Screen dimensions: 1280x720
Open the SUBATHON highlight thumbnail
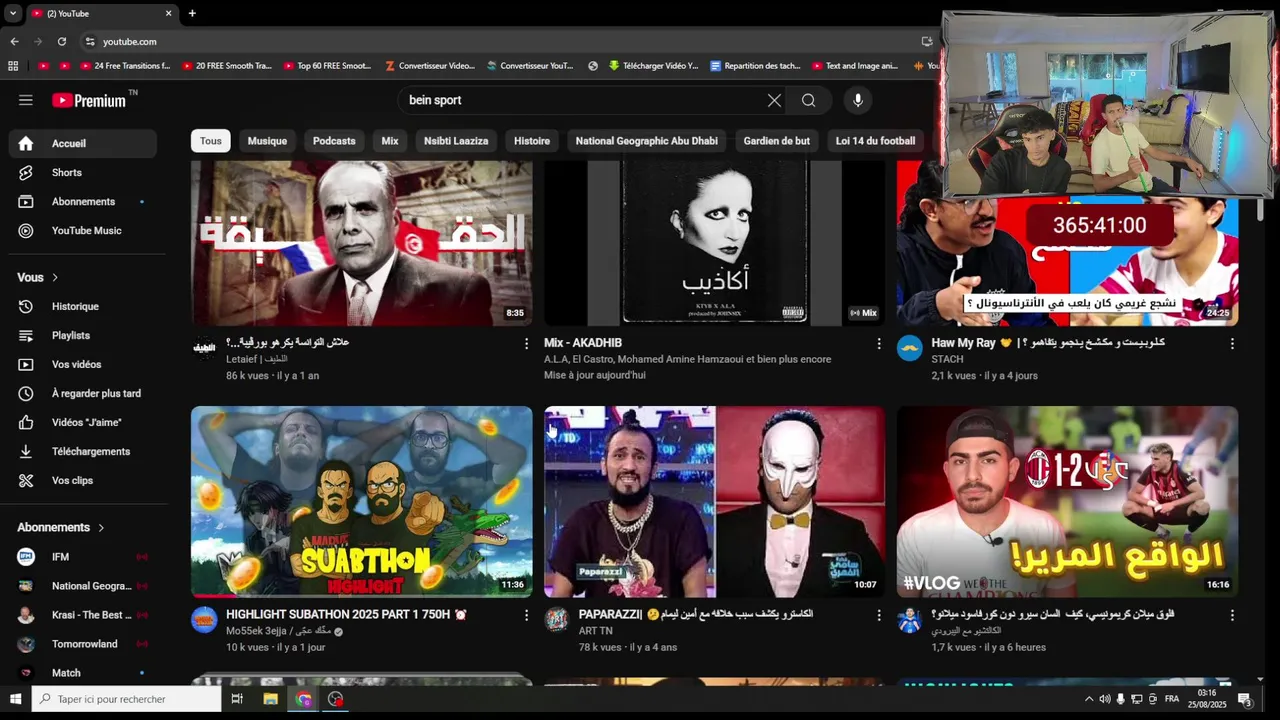tap(362, 501)
